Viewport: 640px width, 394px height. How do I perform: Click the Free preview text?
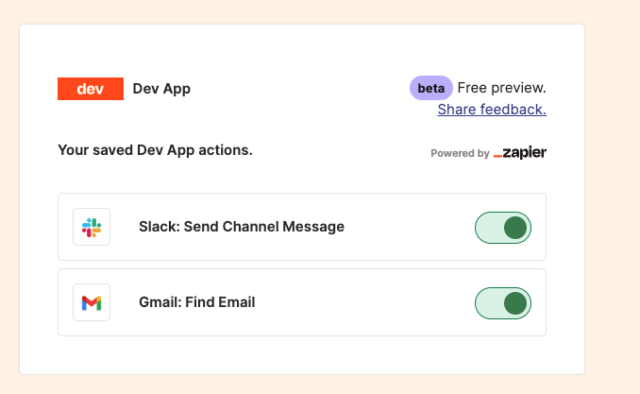502,88
